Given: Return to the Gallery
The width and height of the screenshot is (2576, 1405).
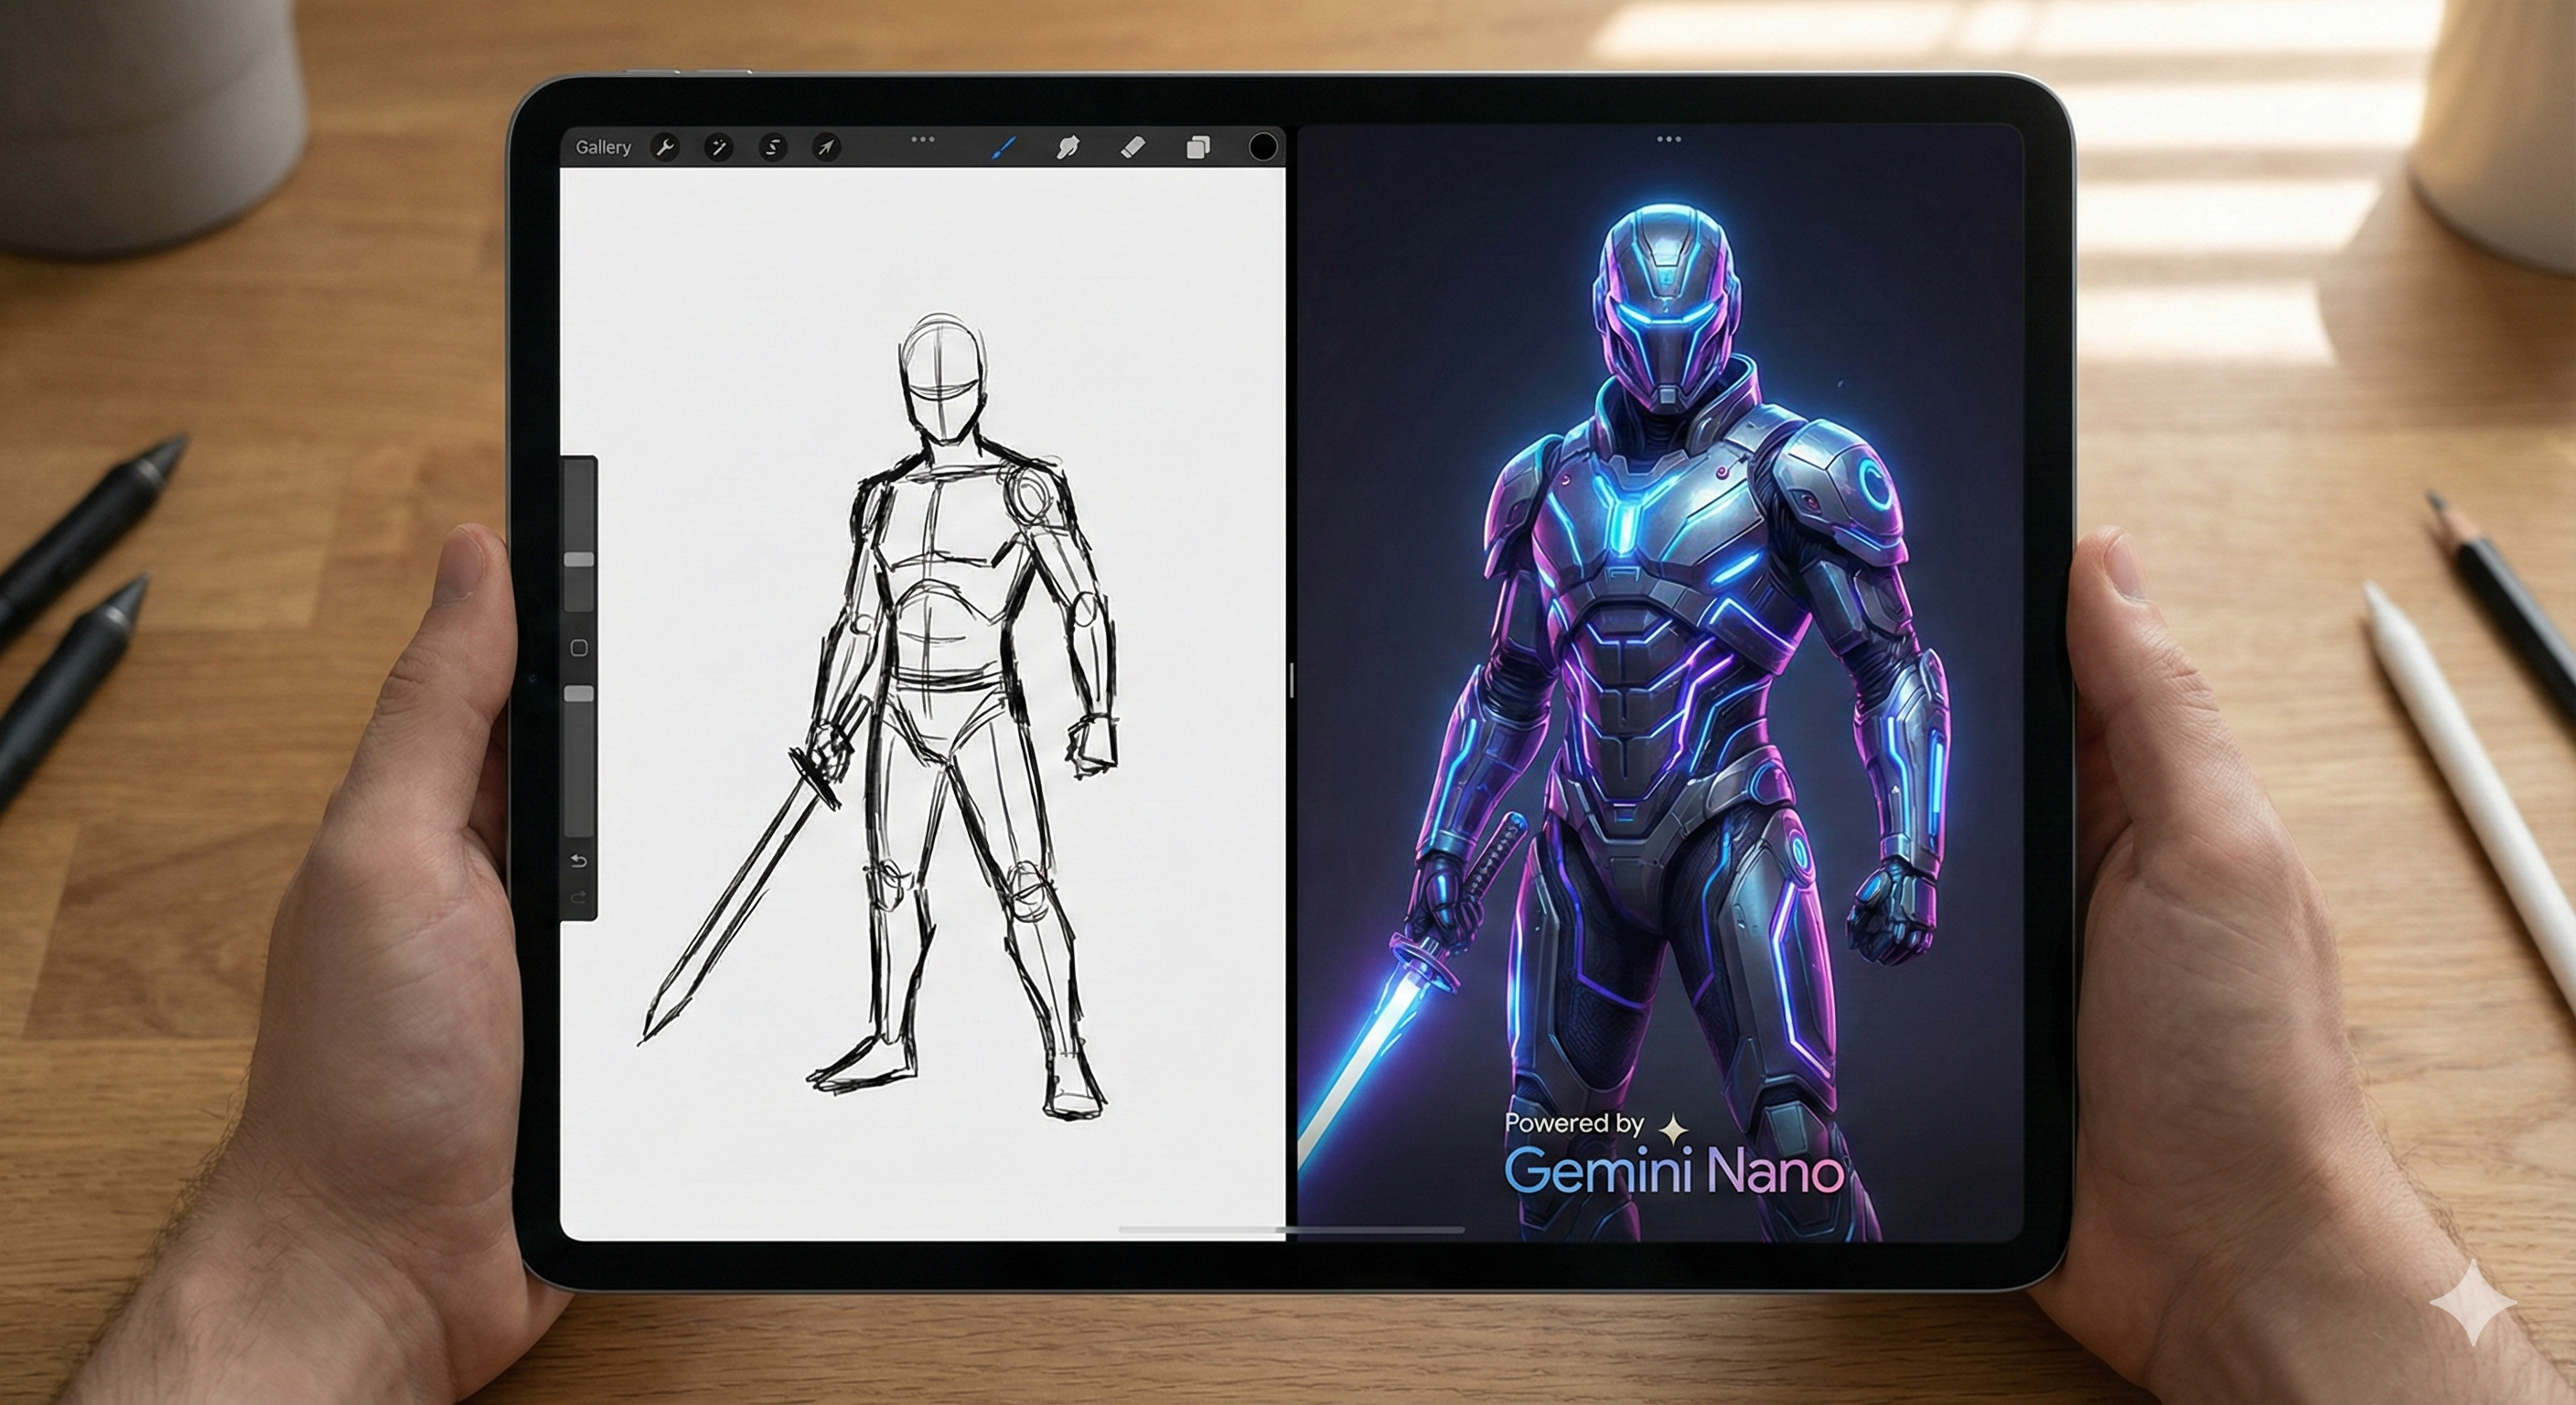Looking at the screenshot, I should tap(603, 147).
